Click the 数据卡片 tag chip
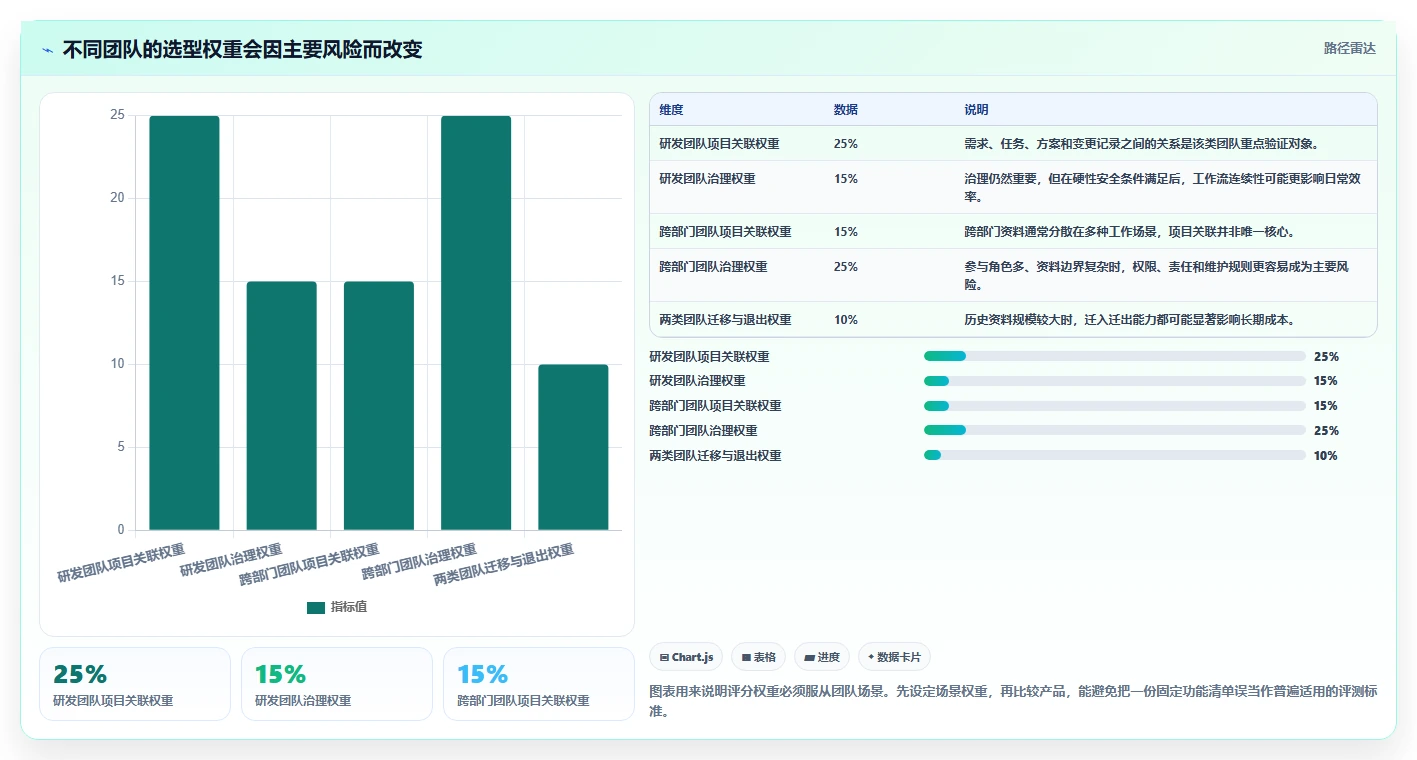 [894, 657]
